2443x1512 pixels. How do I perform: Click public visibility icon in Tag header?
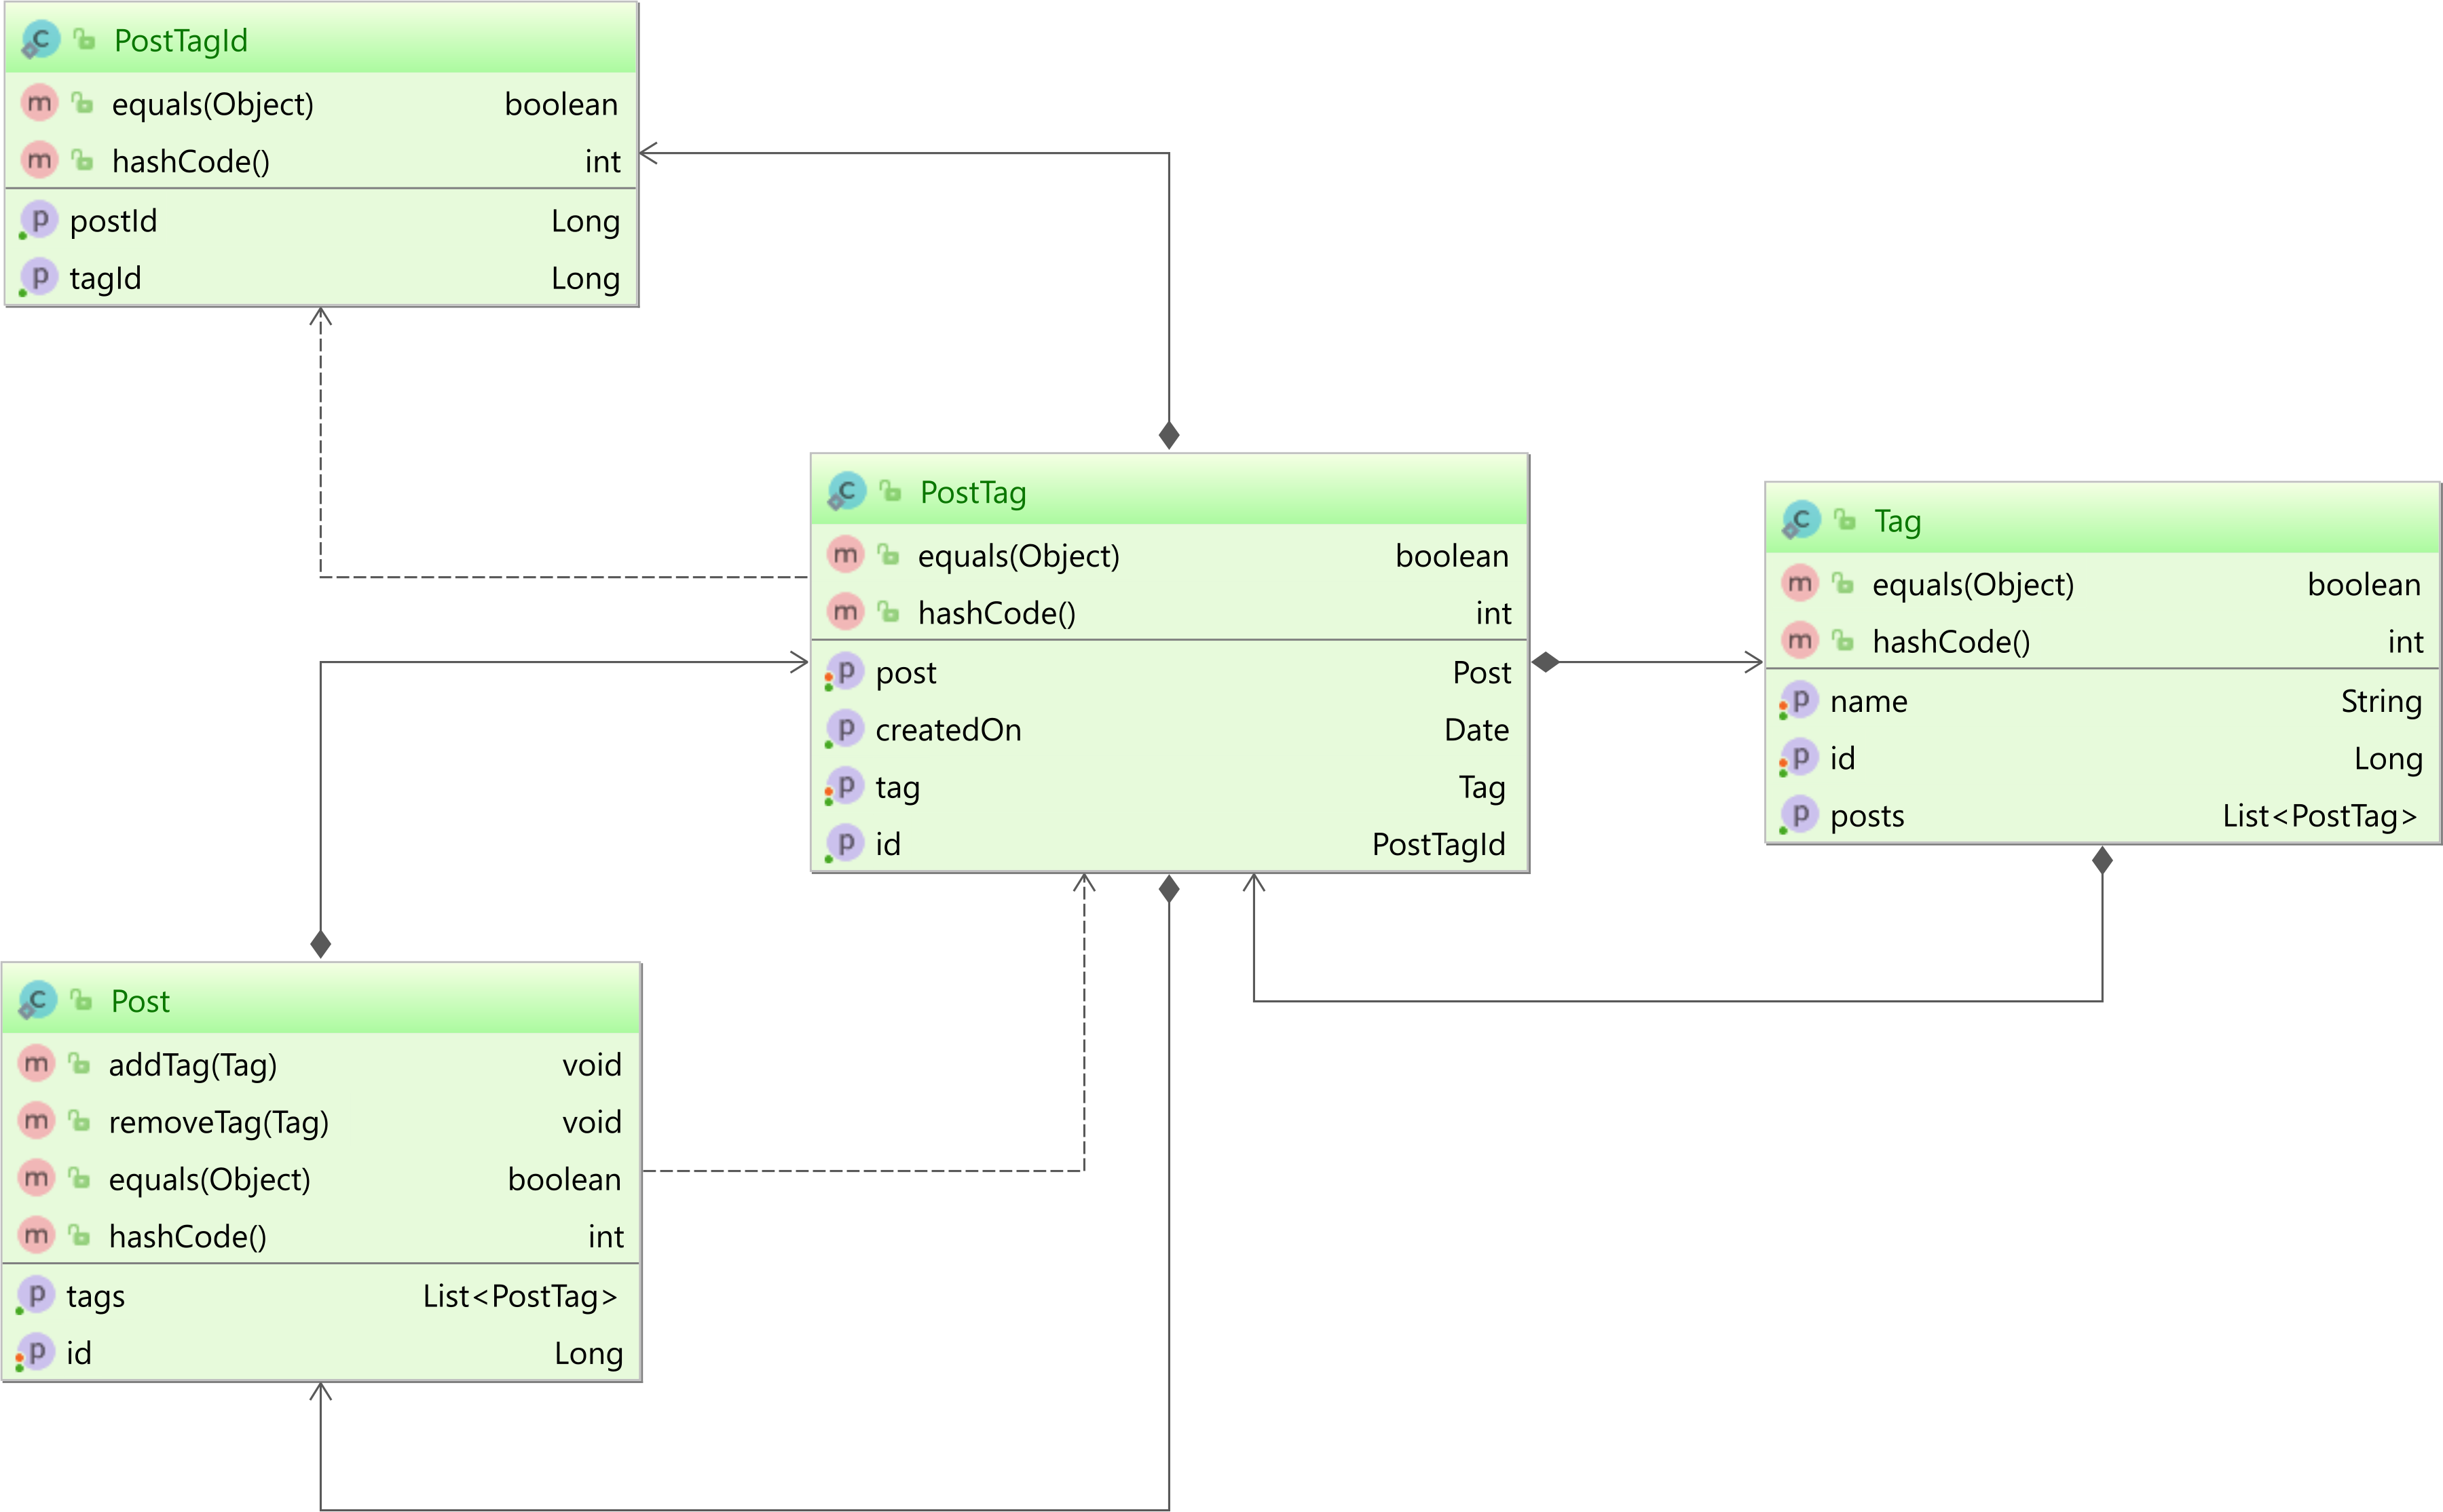pos(1845,520)
